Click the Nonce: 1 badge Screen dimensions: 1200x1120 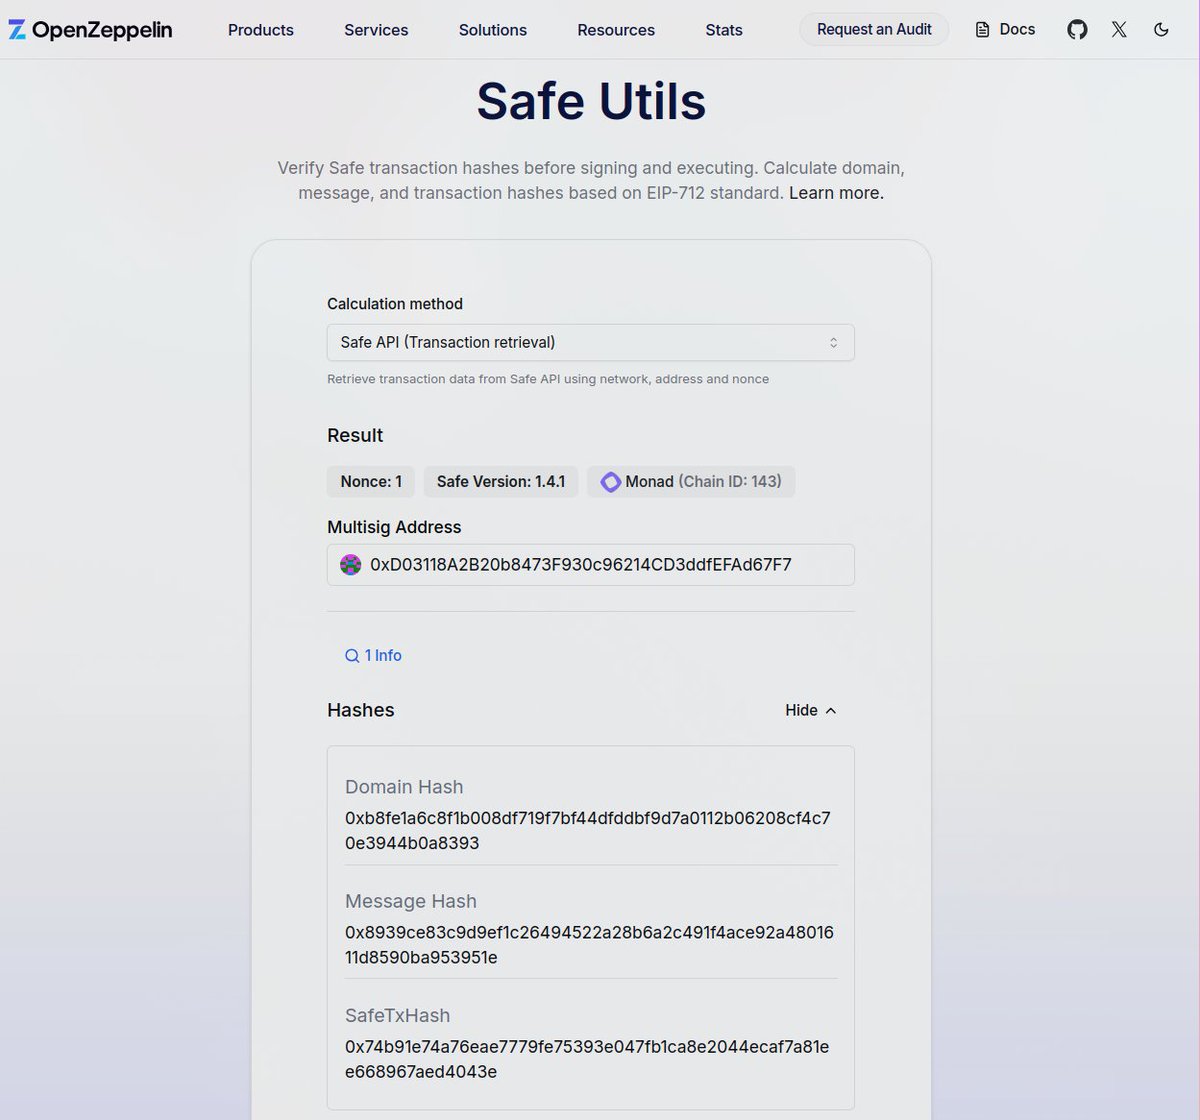click(x=371, y=482)
